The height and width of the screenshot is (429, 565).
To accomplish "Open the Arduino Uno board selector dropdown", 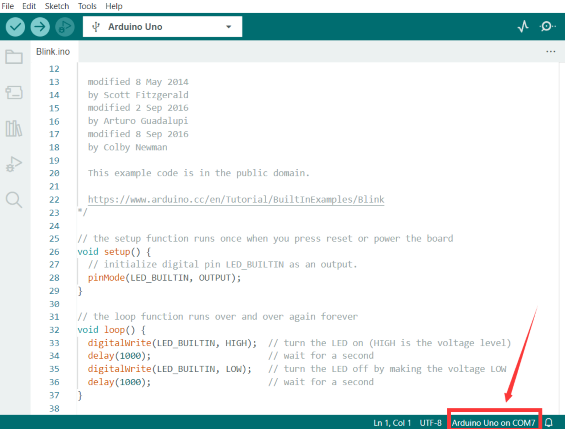I will click(163, 27).
